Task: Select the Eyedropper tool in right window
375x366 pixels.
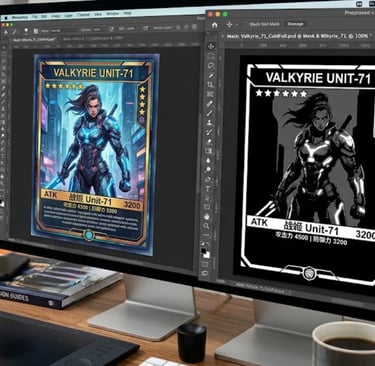Action: 210,104
